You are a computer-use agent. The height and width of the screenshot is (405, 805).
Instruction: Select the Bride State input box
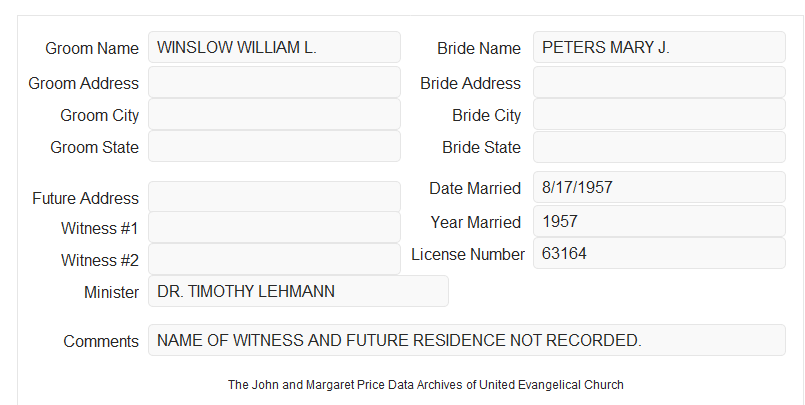[x=659, y=147]
